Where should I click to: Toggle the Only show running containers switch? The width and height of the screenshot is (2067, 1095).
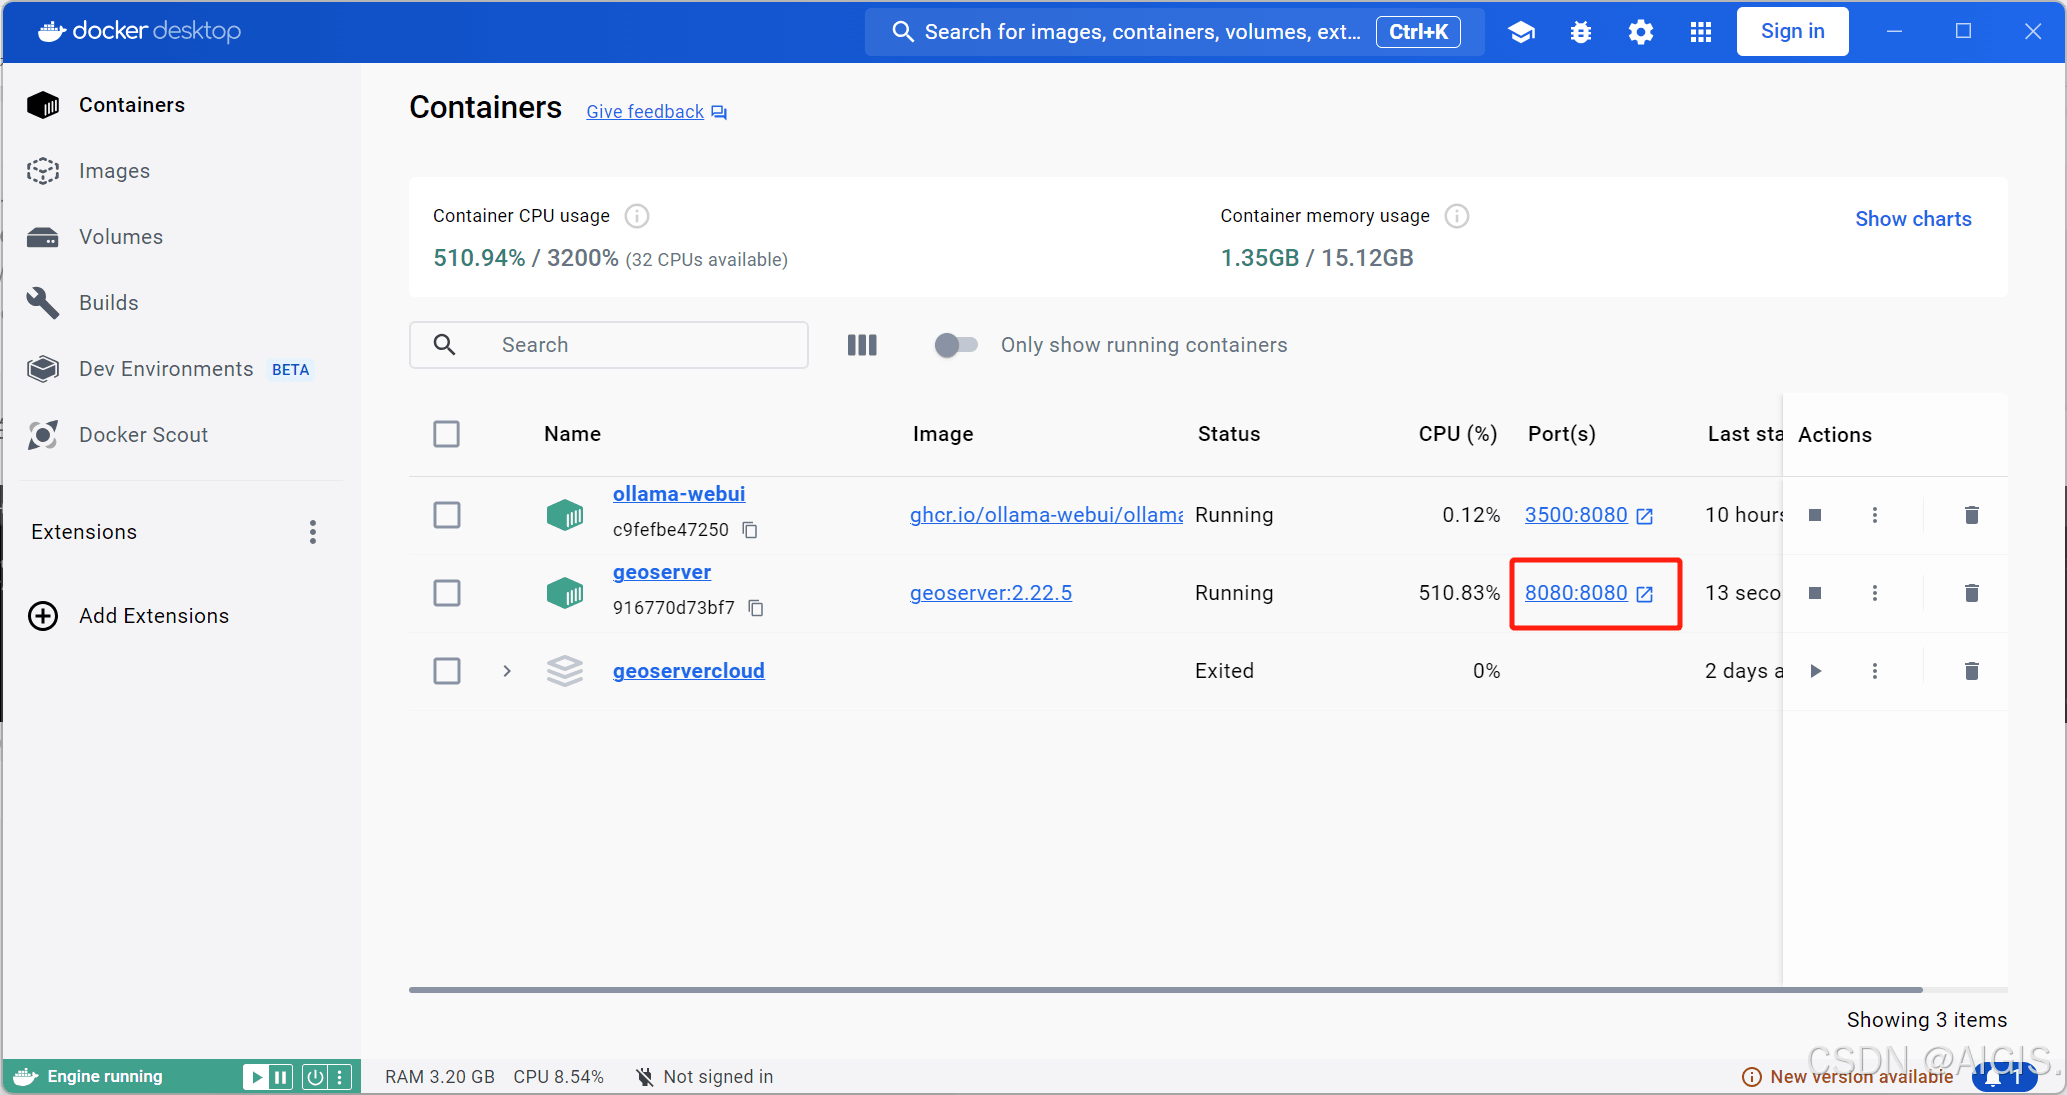(953, 344)
